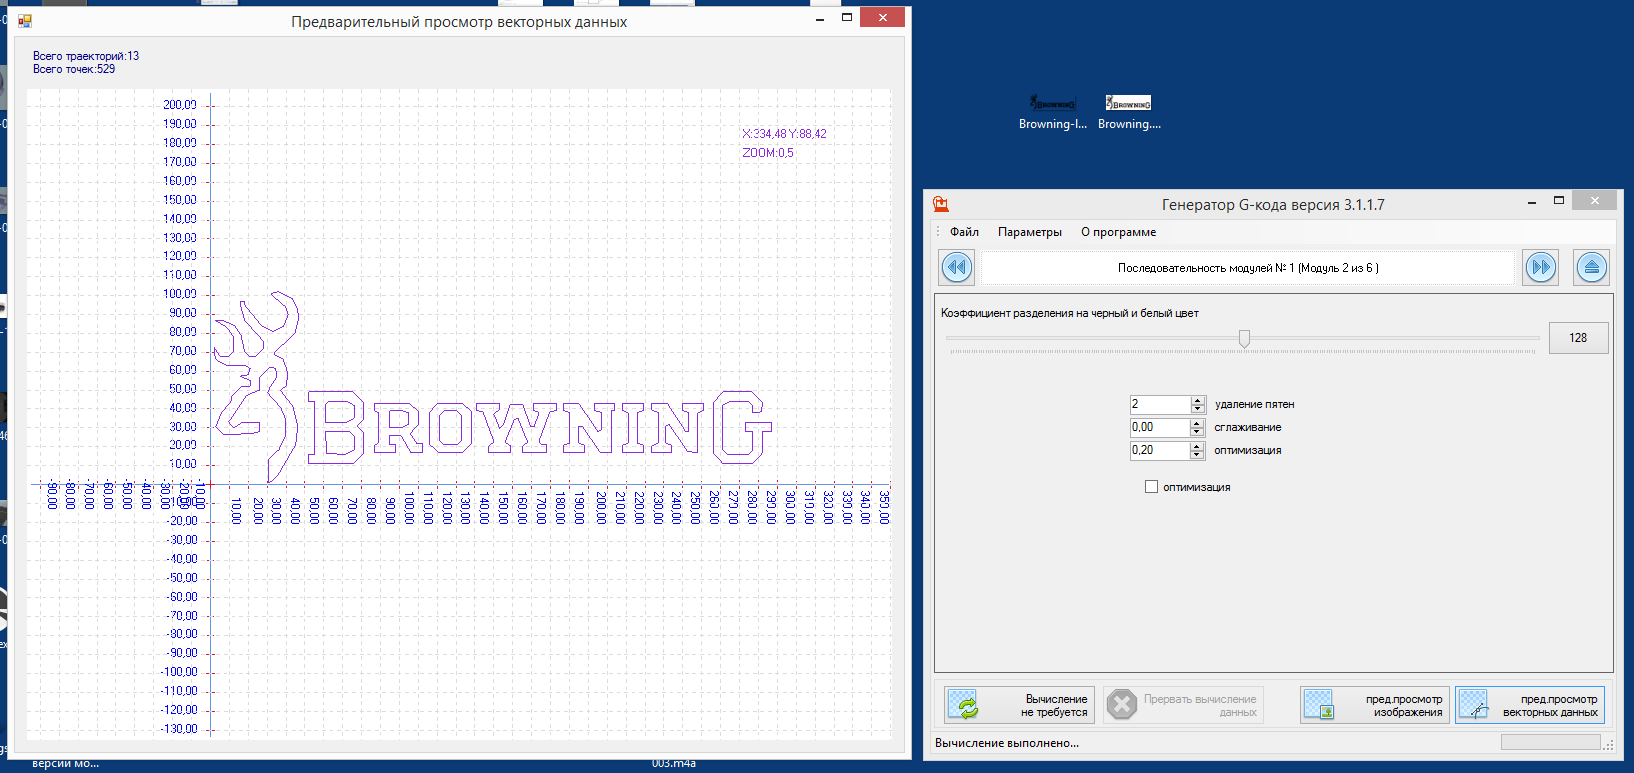Decrease оптимизация 0,20 value with down arrow
The image size is (1634, 773).
[x=1198, y=455]
